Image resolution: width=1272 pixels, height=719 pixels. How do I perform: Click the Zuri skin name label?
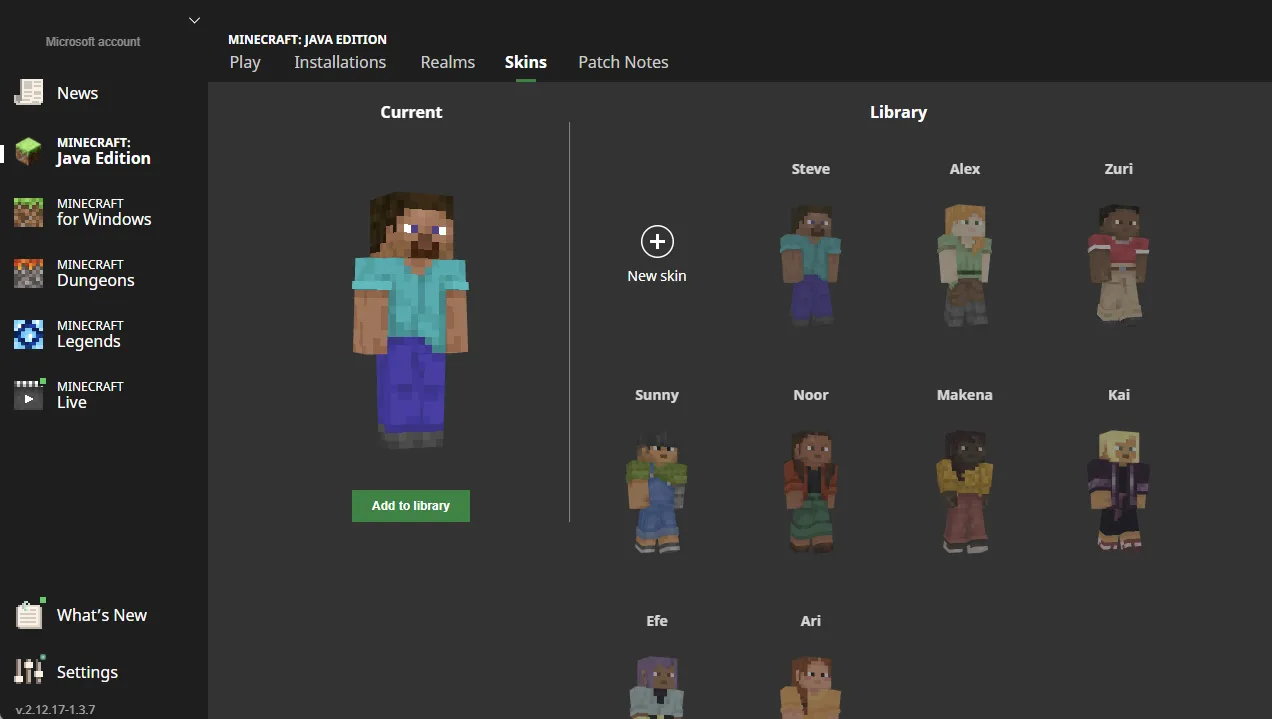pos(1119,169)
